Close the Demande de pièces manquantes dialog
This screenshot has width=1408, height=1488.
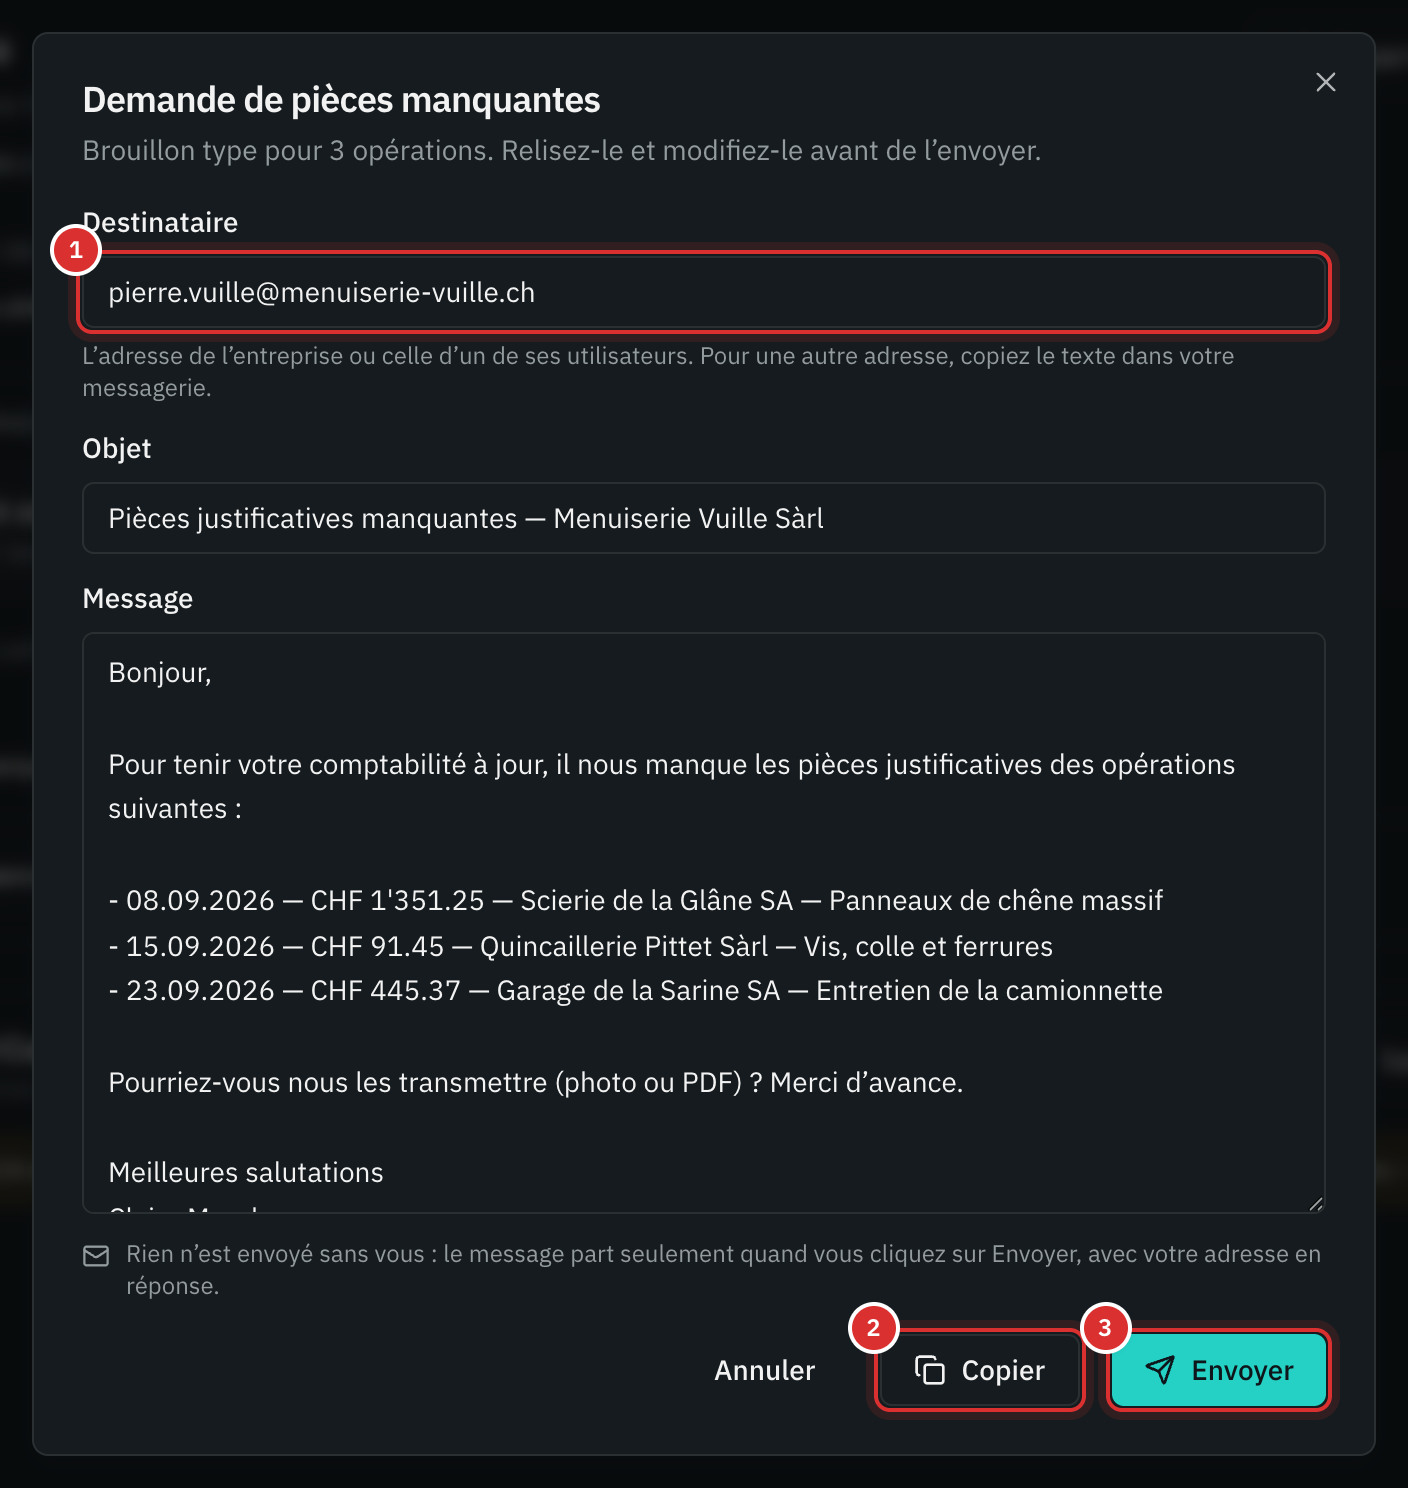tap(1325, 82)
